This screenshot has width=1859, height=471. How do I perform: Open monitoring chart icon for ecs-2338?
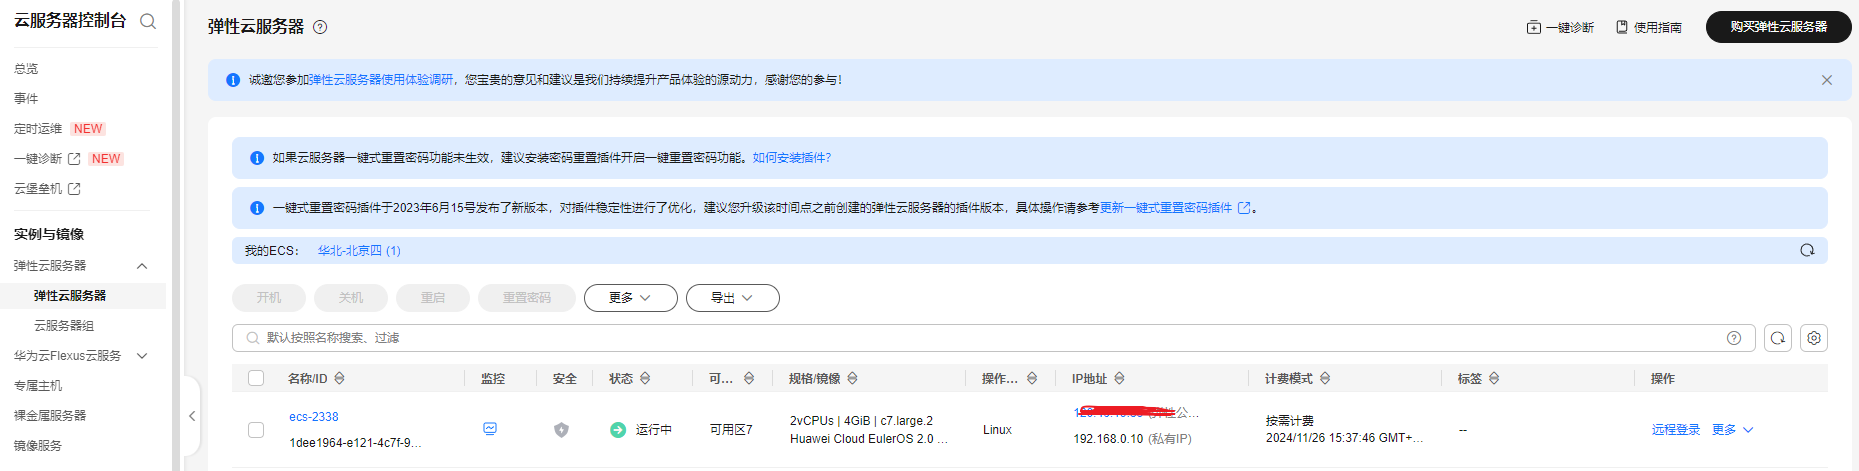click(490, 429)
